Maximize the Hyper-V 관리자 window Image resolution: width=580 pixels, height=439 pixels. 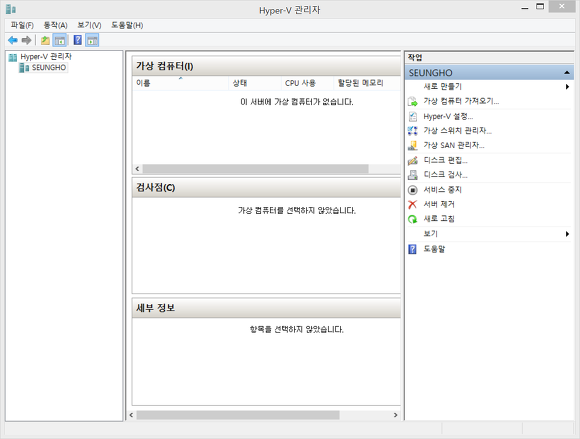[540, 7]
